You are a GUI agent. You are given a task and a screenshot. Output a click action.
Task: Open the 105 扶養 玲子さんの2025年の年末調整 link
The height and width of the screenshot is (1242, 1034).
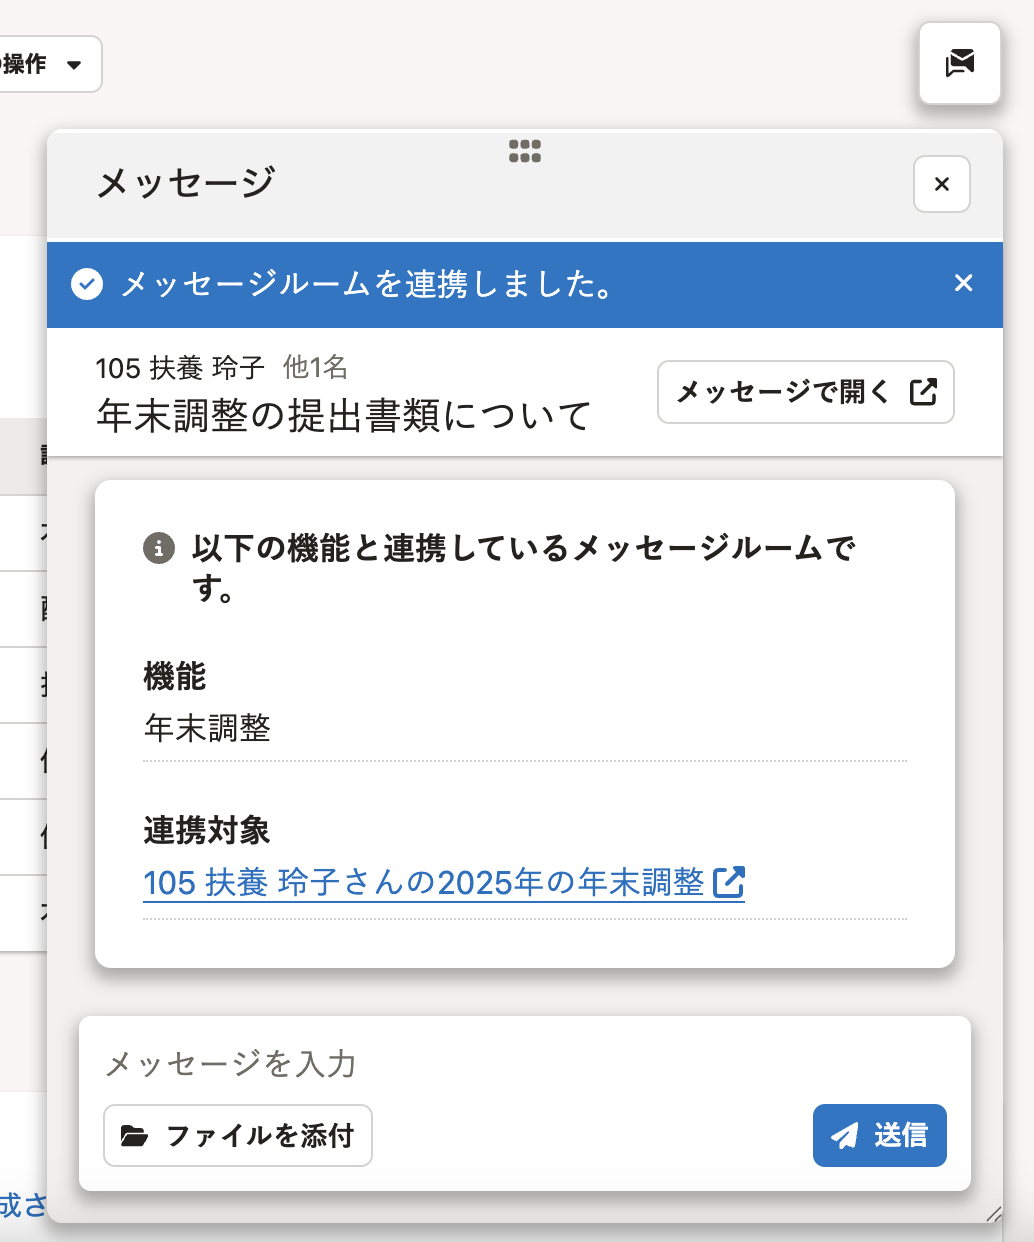point(424,882)
